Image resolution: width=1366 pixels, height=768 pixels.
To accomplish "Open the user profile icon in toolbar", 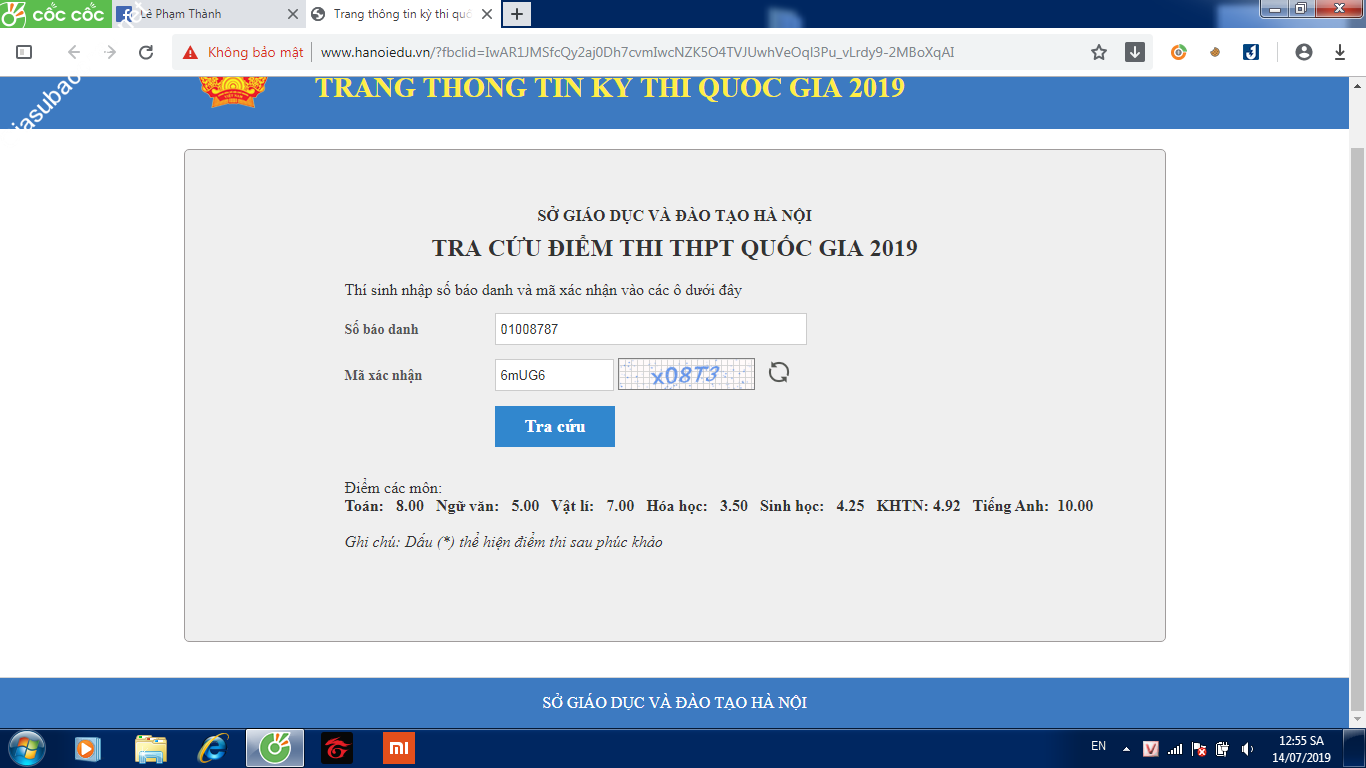I will [1303, 52].
